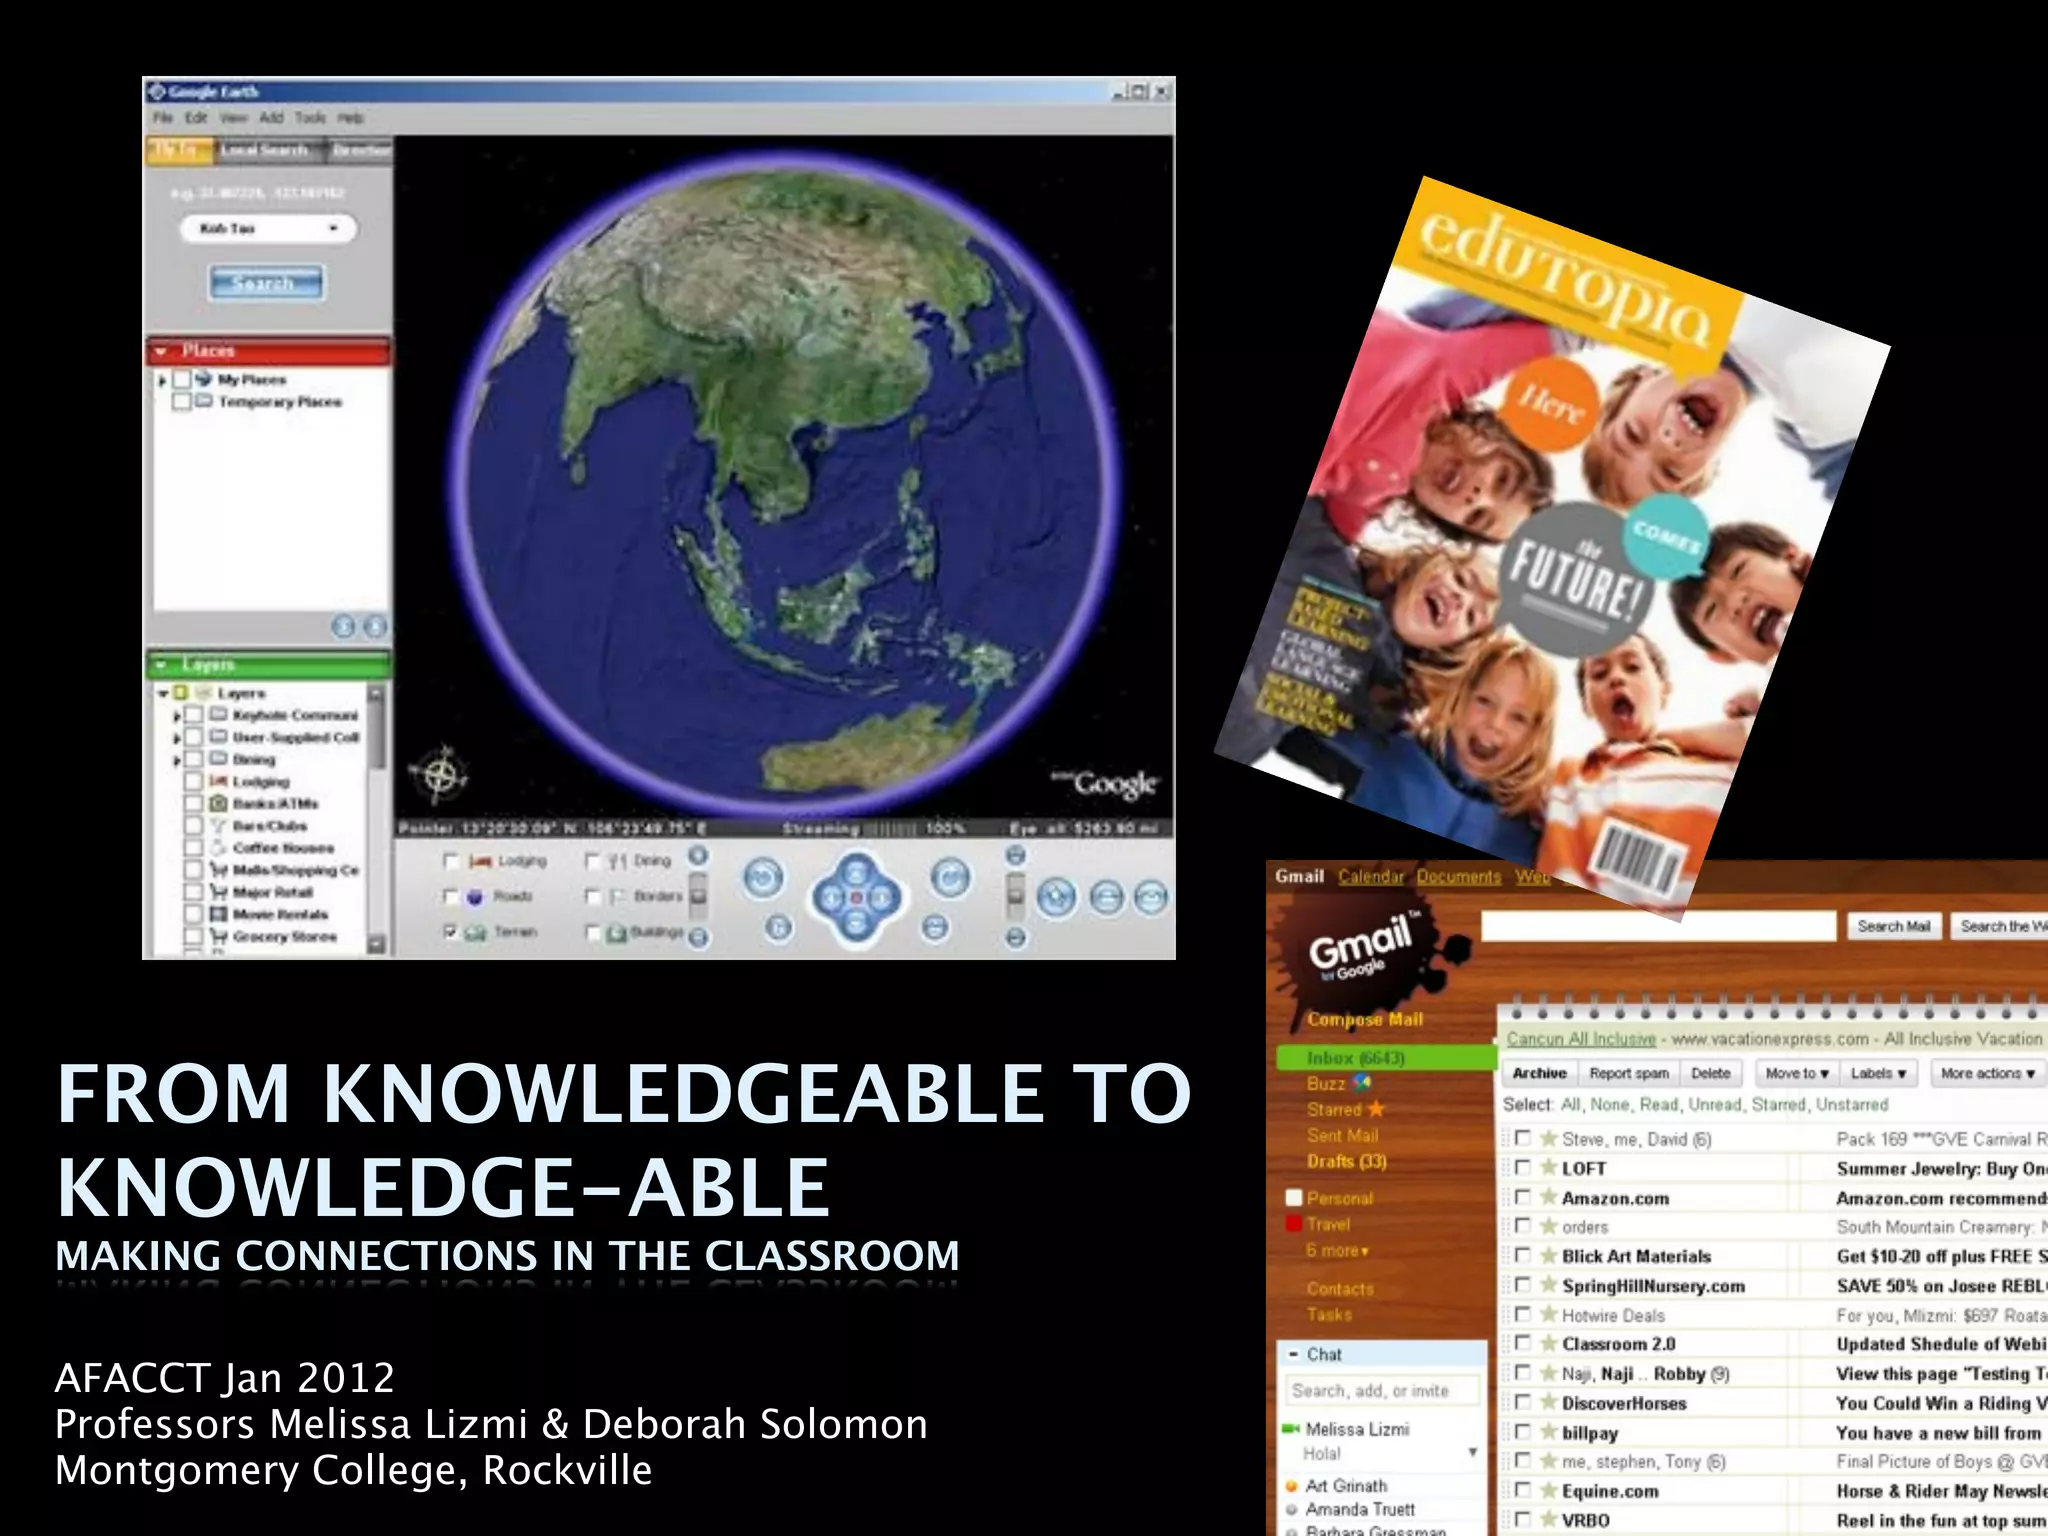The image size is (2048, 1536).
Task: Switch to the Local Search tab
Action: (264, 150)
